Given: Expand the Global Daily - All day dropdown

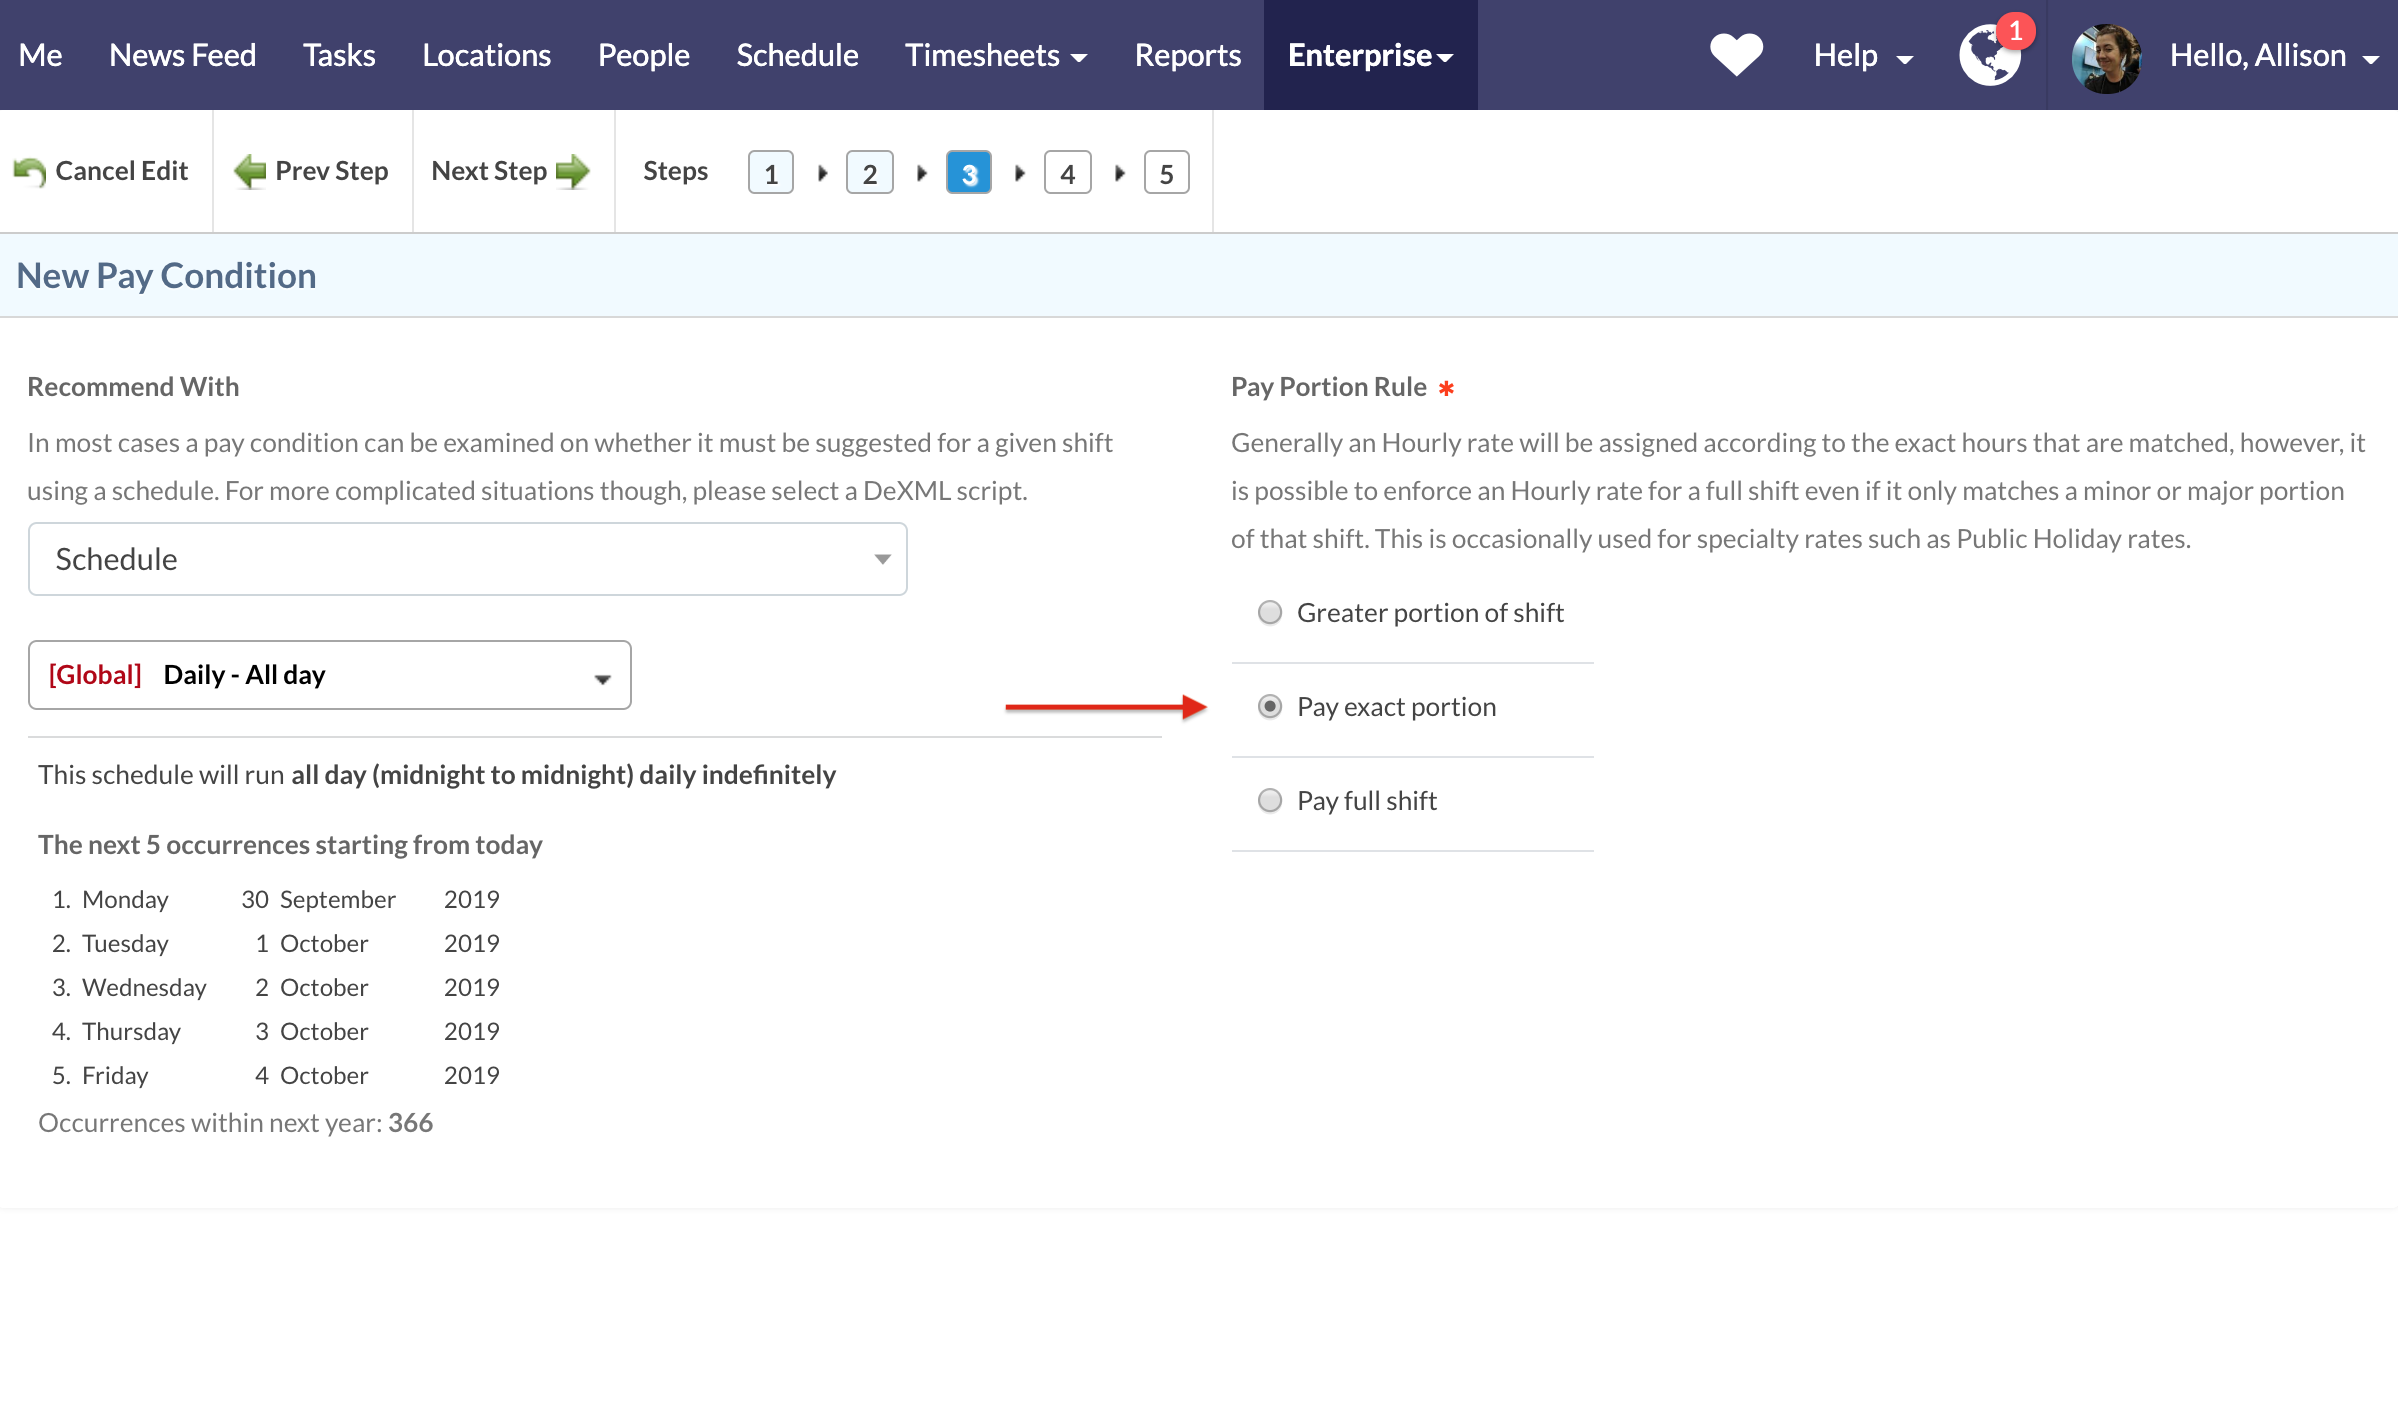Looking at the screenshot, I should (329, 675).
